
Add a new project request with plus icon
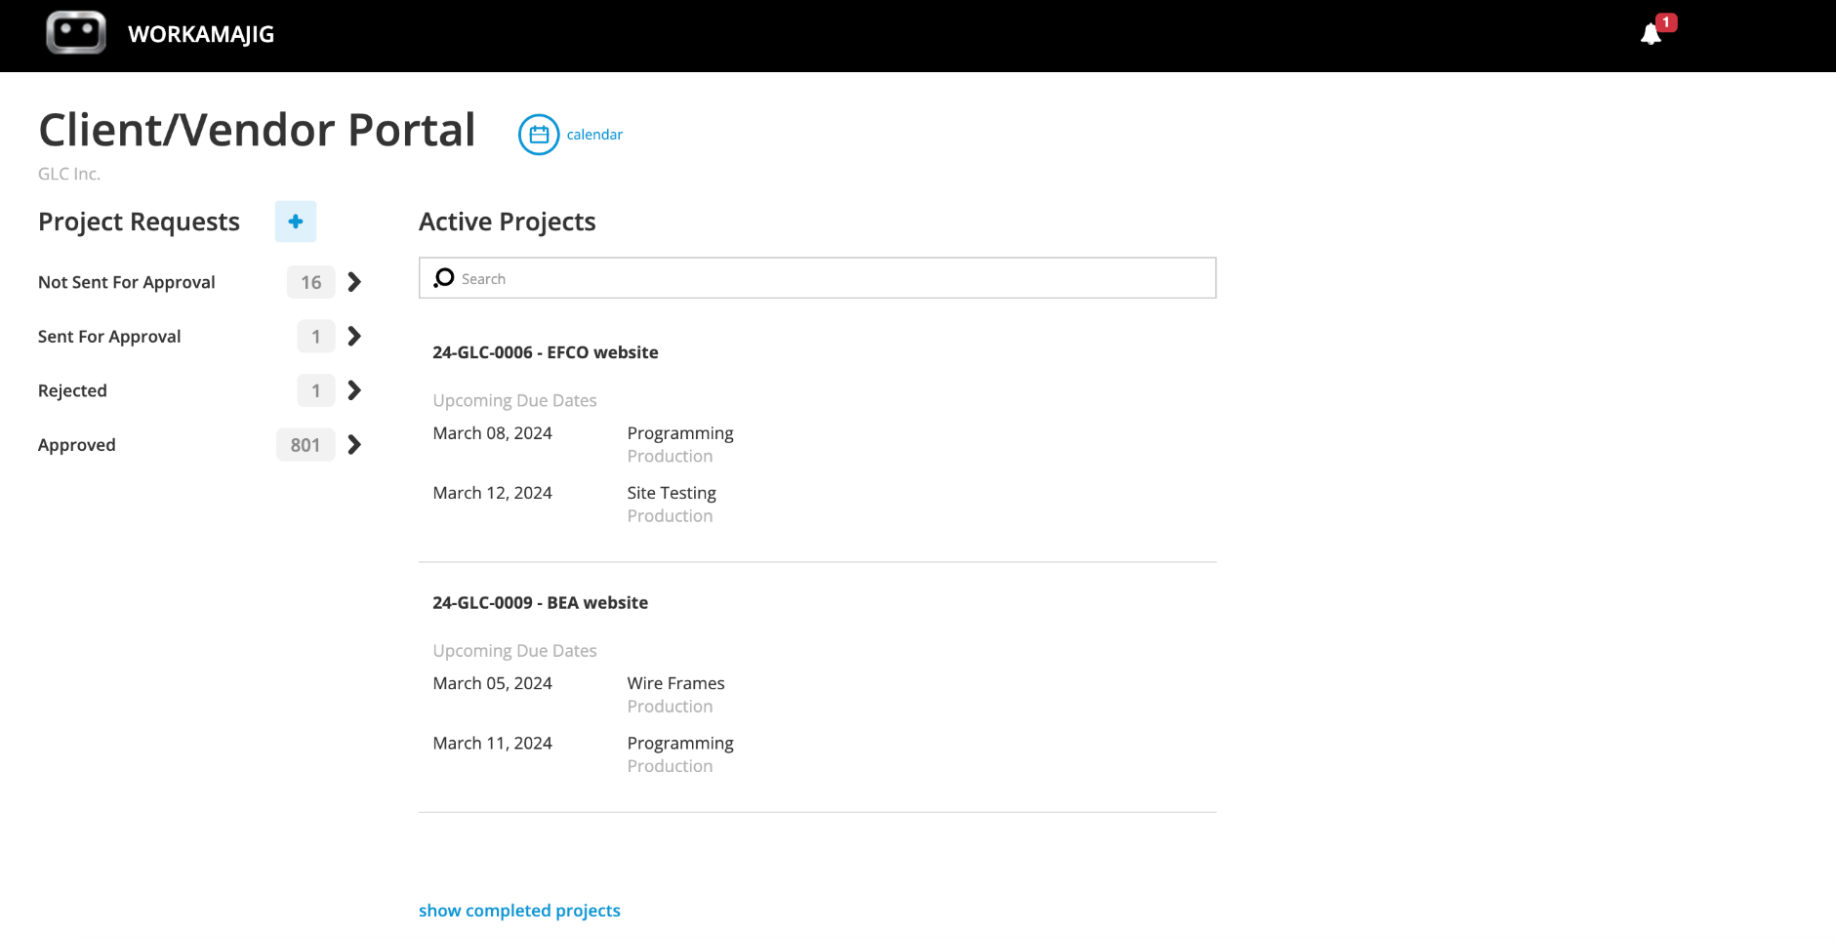(x=295, y=221)
